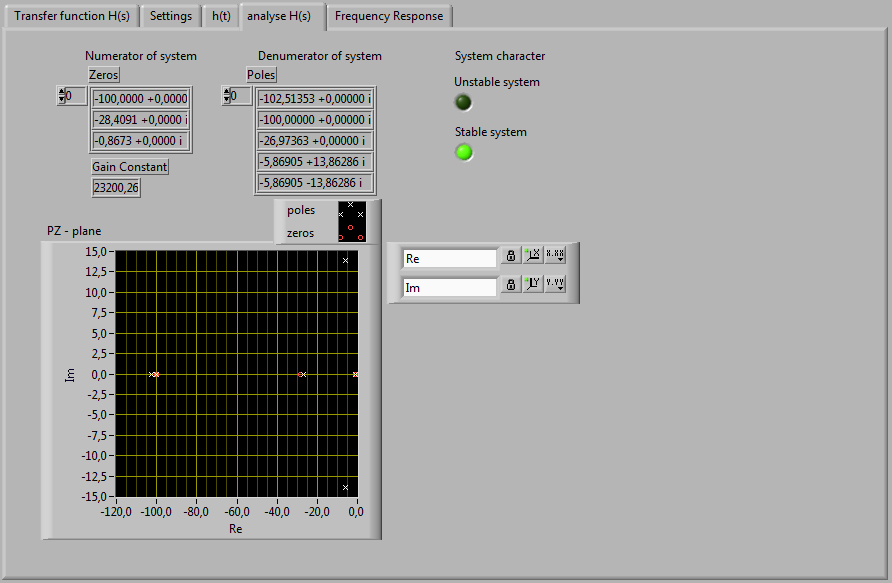Click the "System character" heading
The width and height of the screenshot is (892, 583).
point(500,56)
